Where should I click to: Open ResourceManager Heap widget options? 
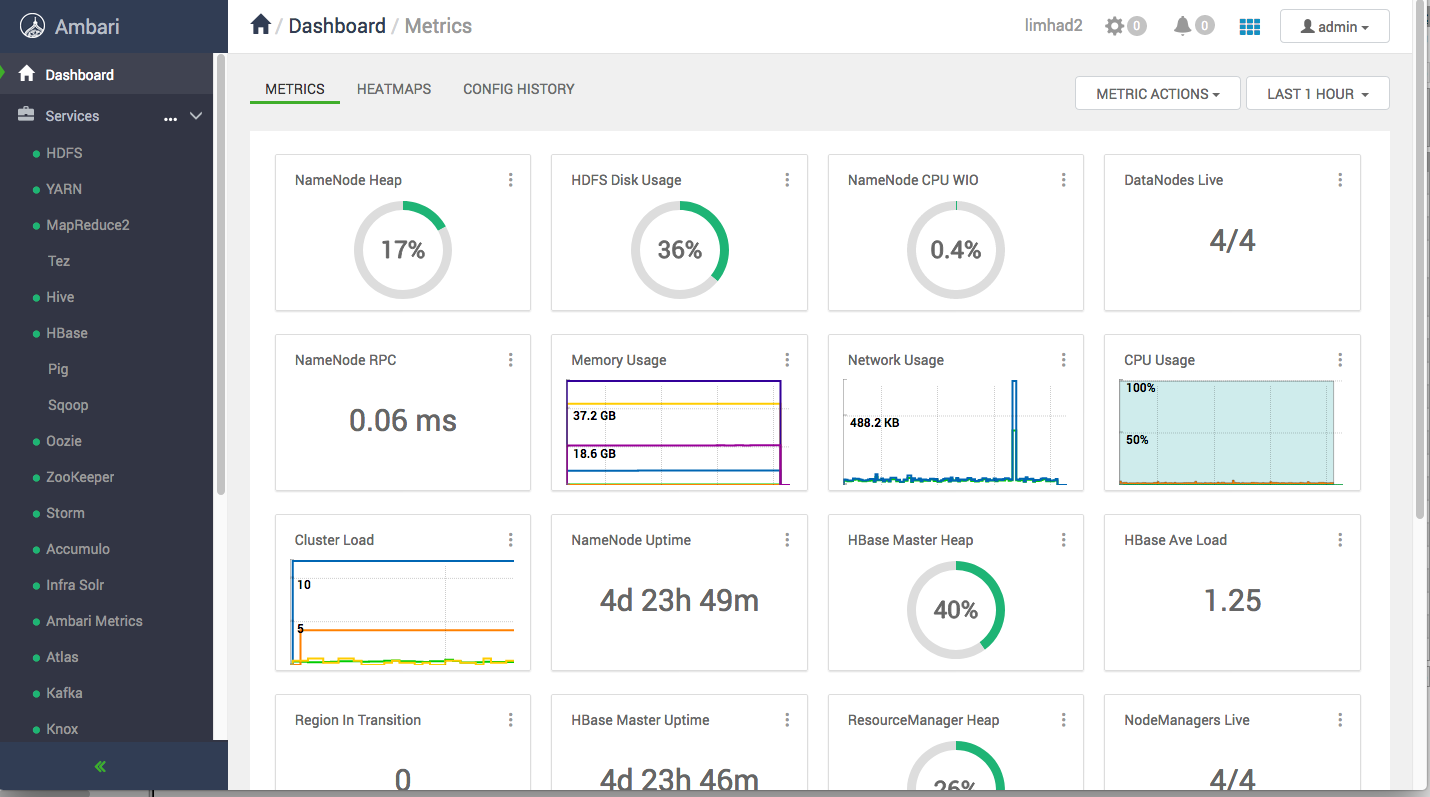click(x=1064, y=720)
